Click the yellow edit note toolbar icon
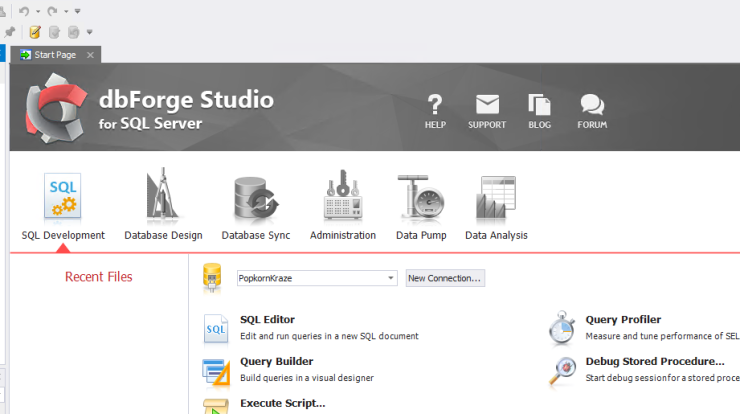This screenshot has height=414, width=740. coord(35,32)
